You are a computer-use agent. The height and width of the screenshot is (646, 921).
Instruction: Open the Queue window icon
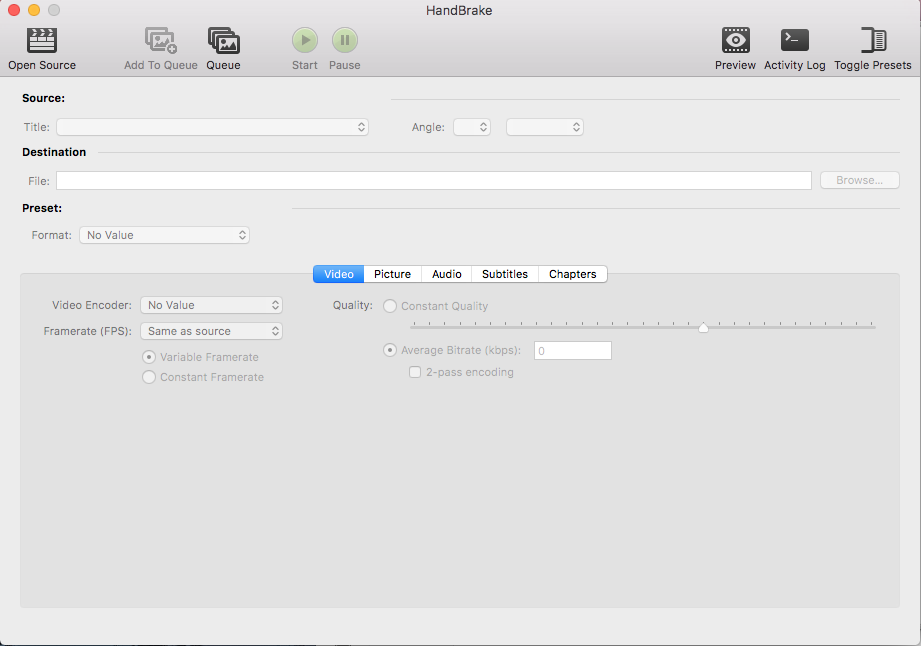(223, 41)
